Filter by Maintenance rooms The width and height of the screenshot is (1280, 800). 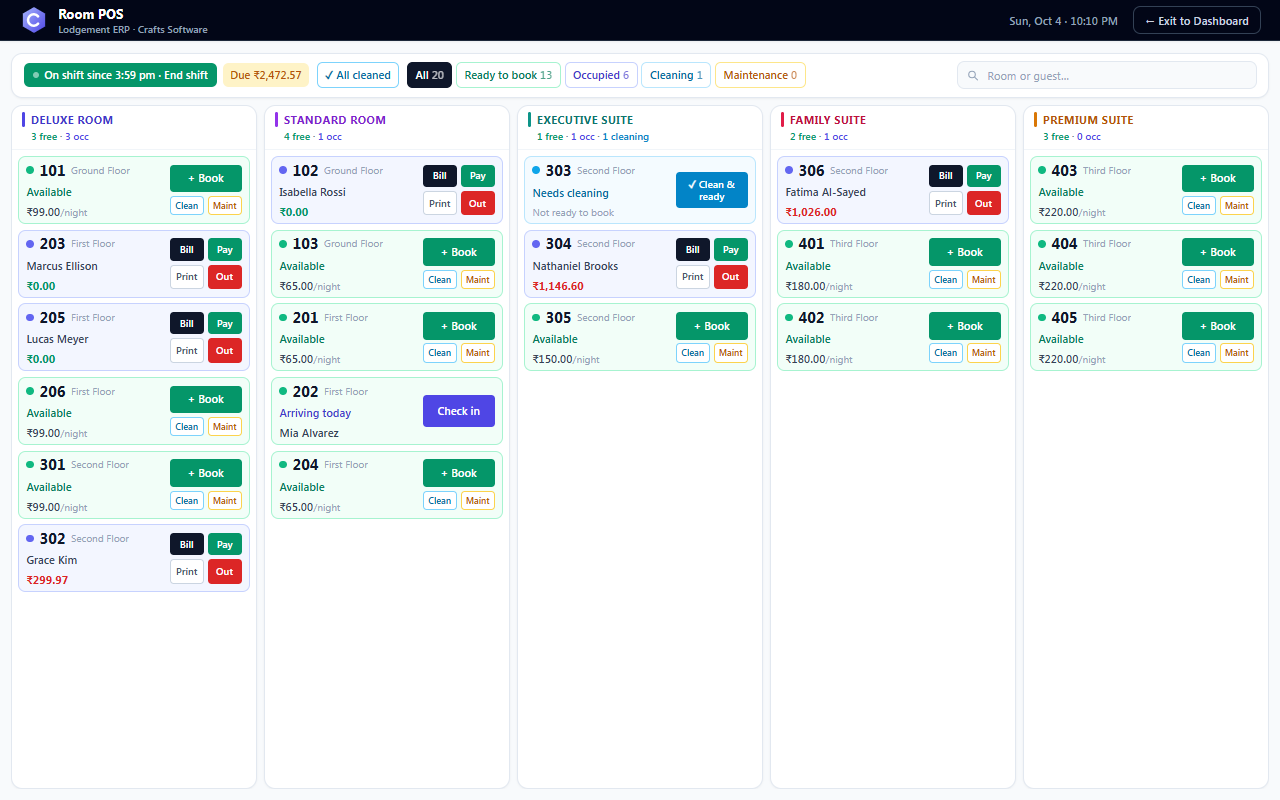[x=760, y=75]
